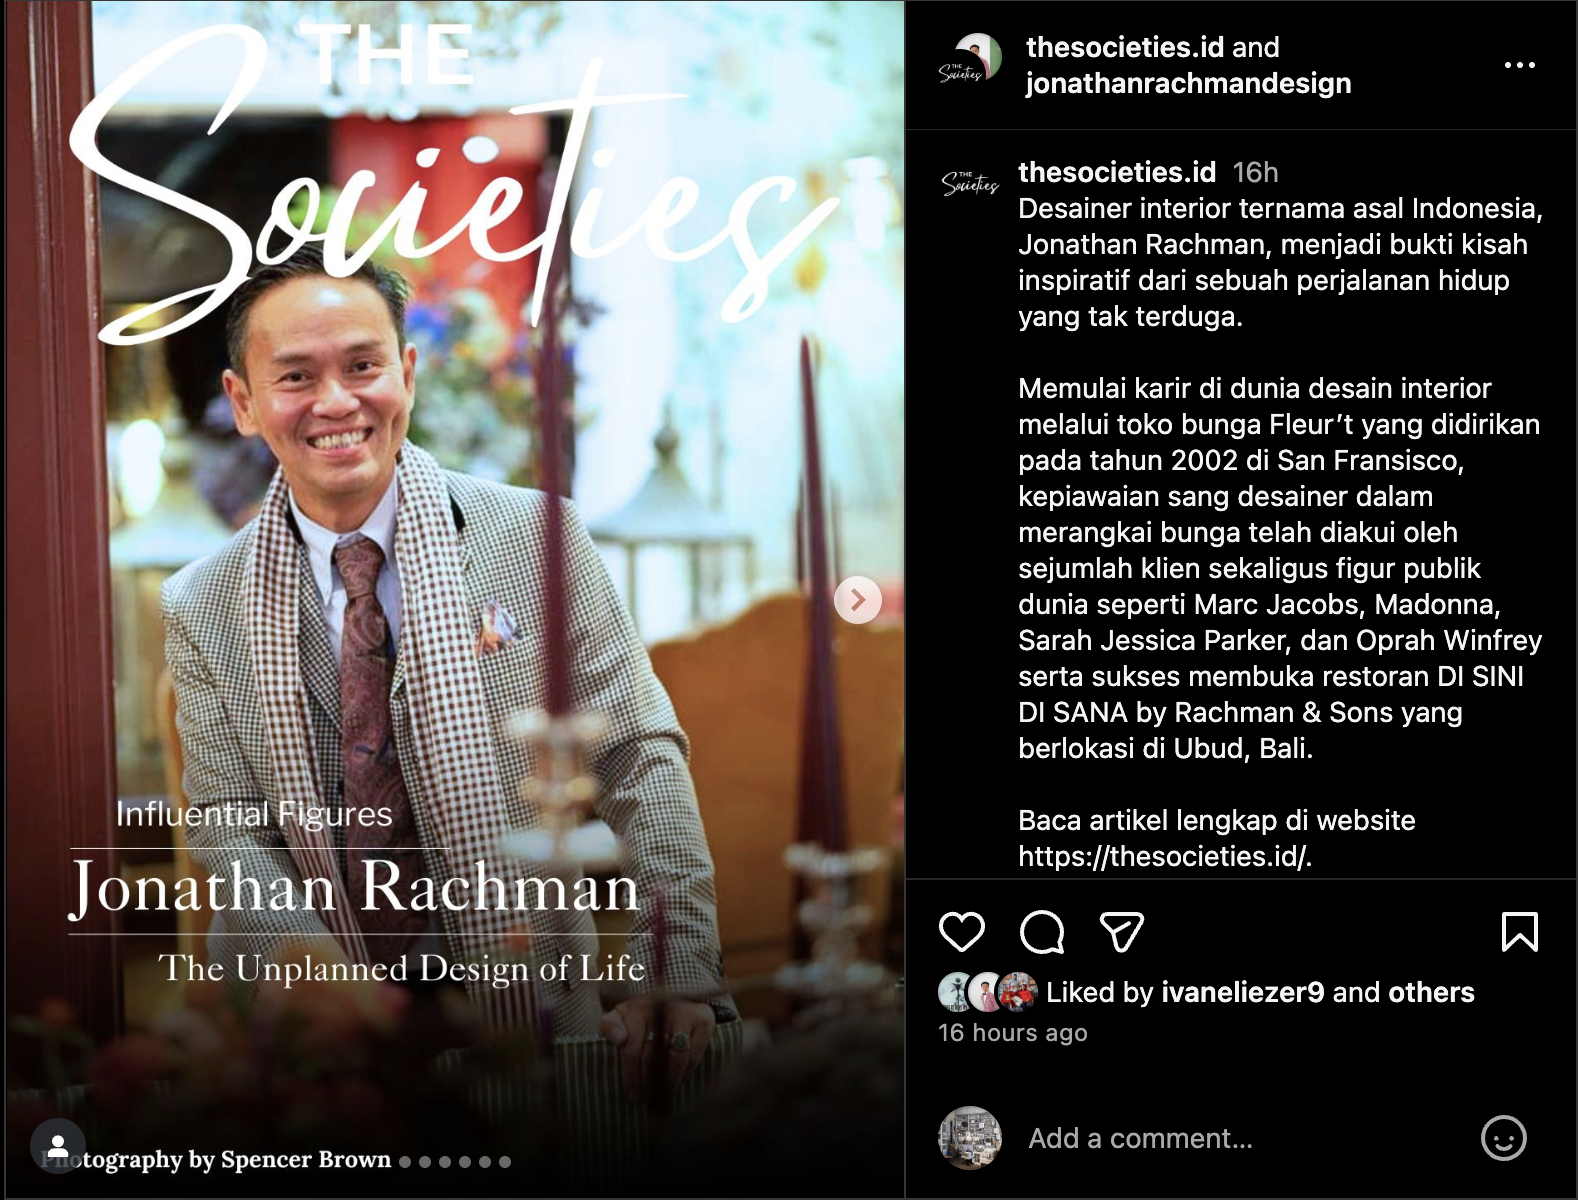Click your own avatar beside the comment field

(970, 1138)
